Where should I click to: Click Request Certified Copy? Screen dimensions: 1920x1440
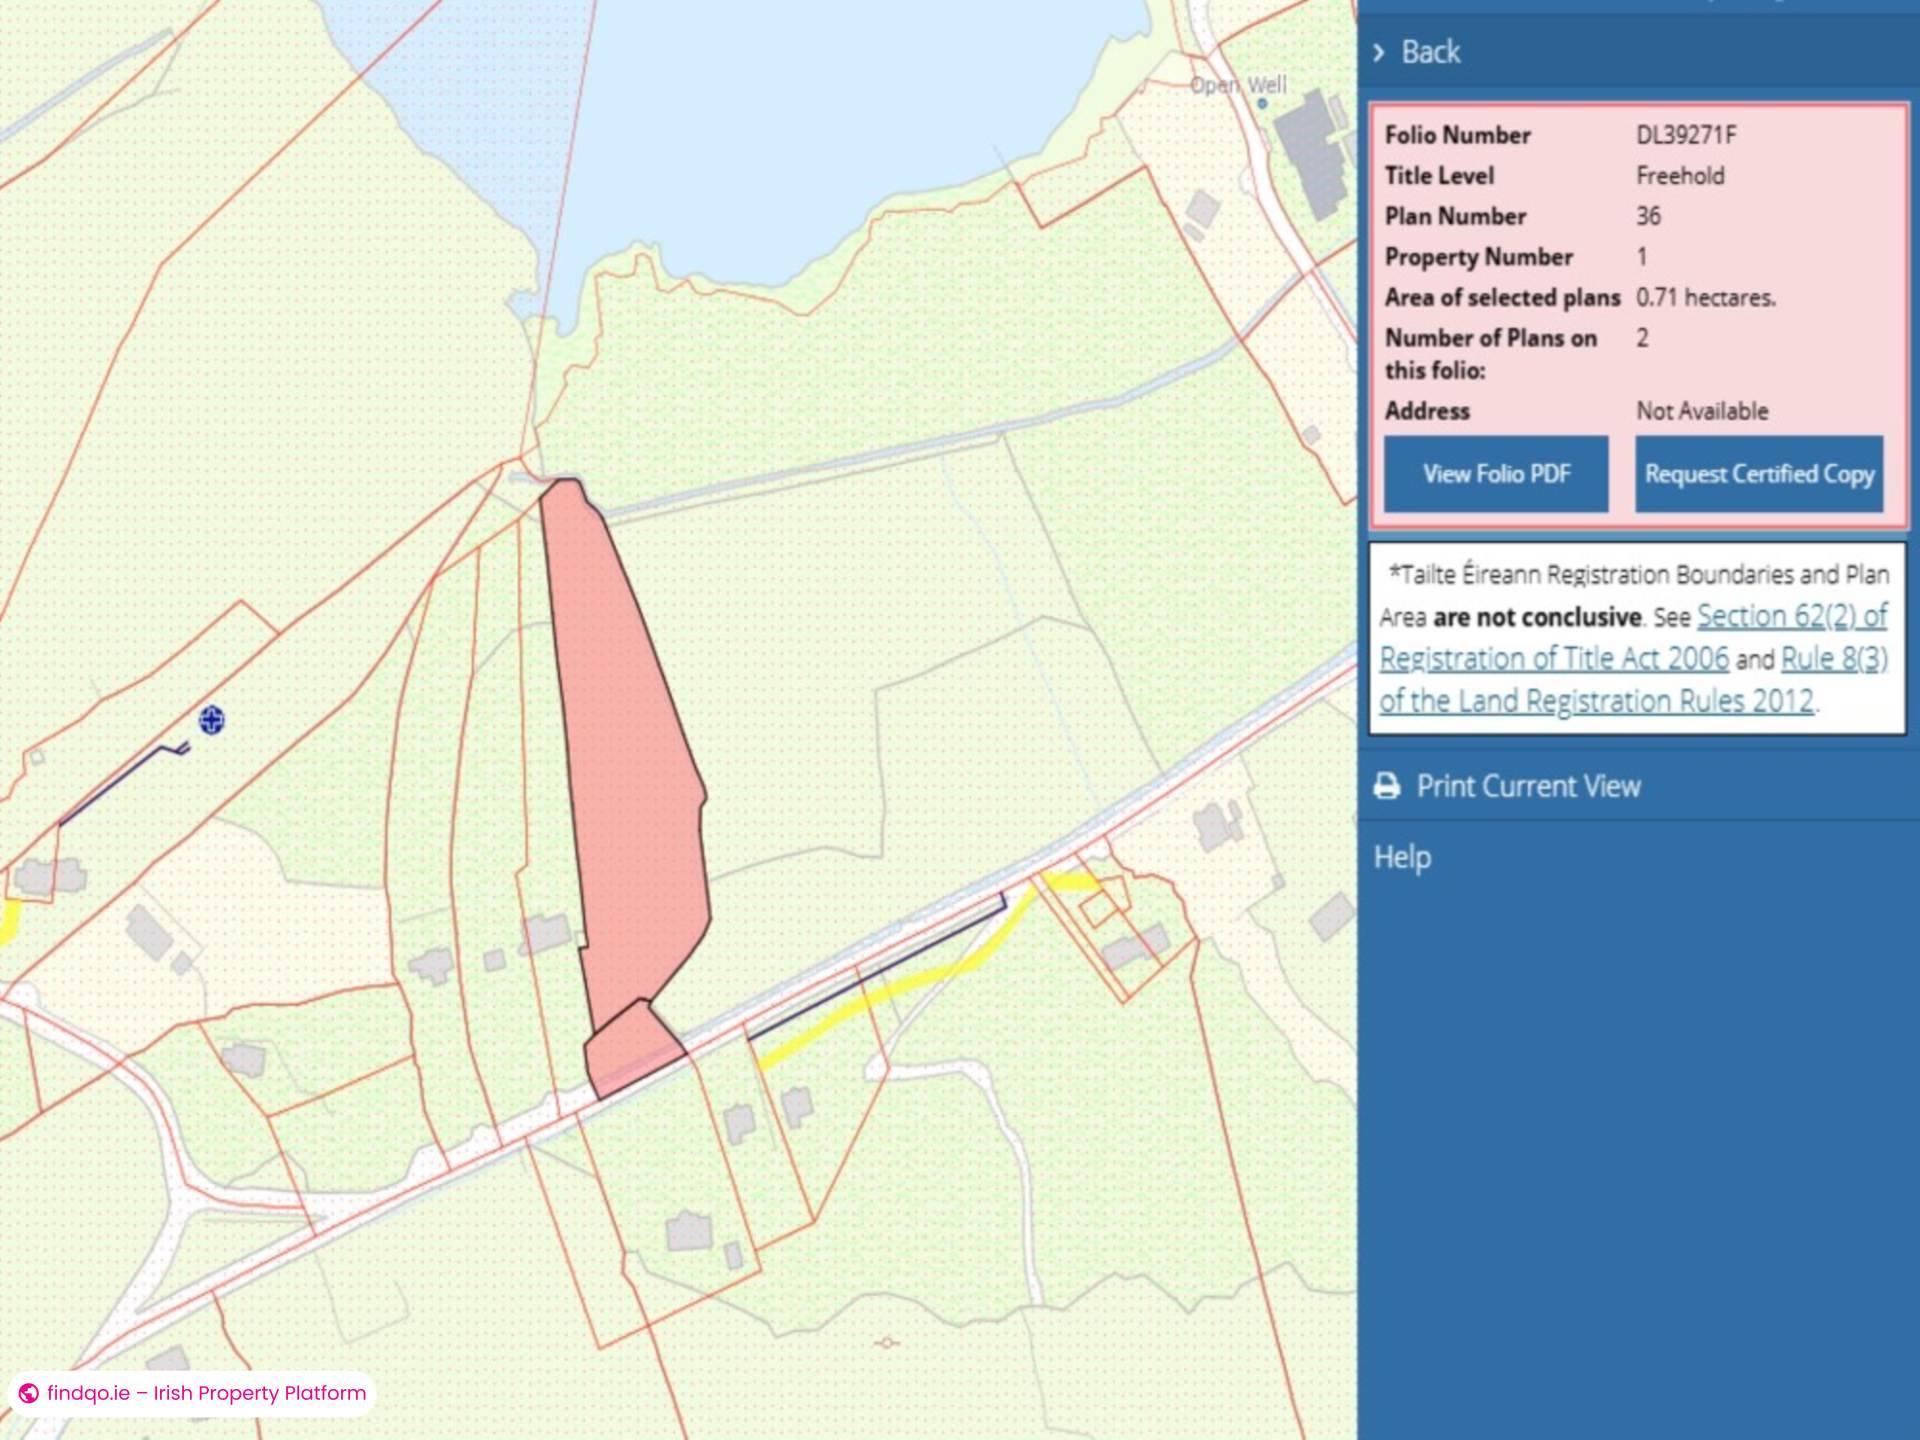(x=1758, y=474)
